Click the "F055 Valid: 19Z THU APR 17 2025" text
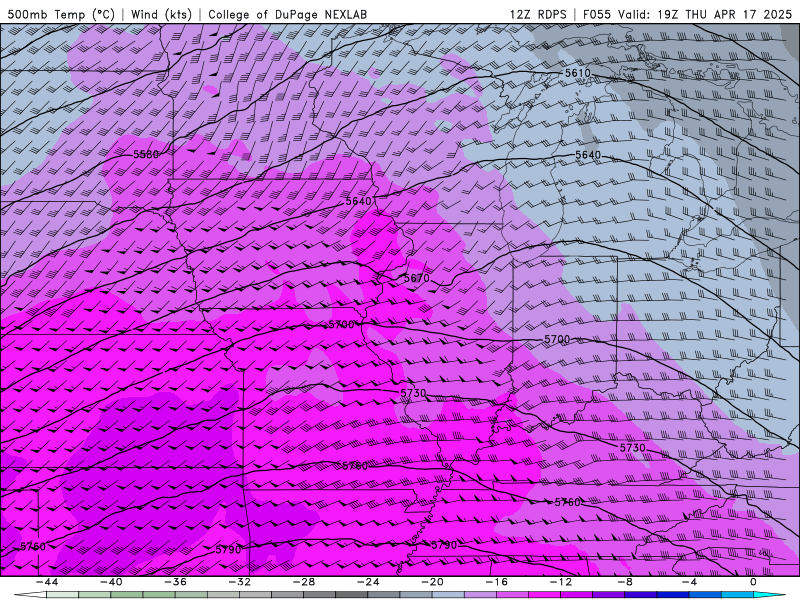 click(x=687, y=15)
